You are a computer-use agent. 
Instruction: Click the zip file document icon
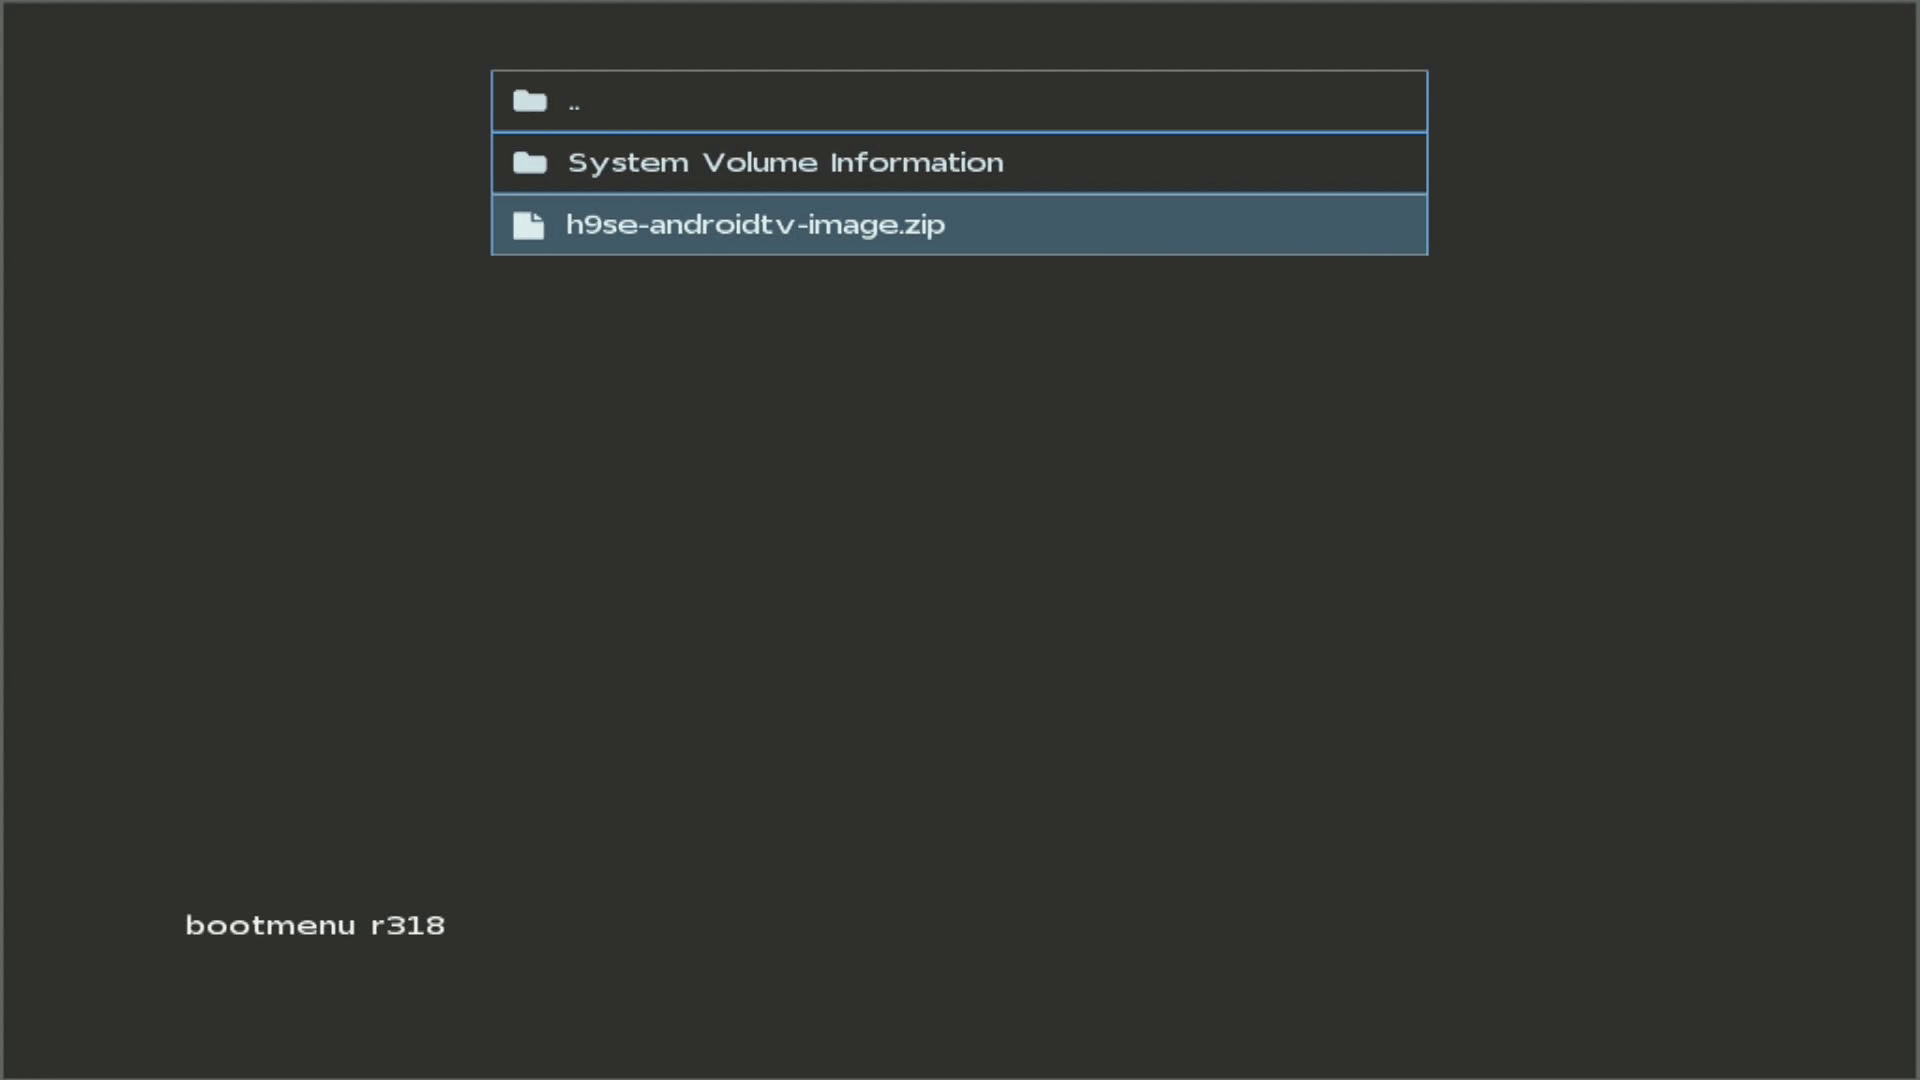(528, 225)
